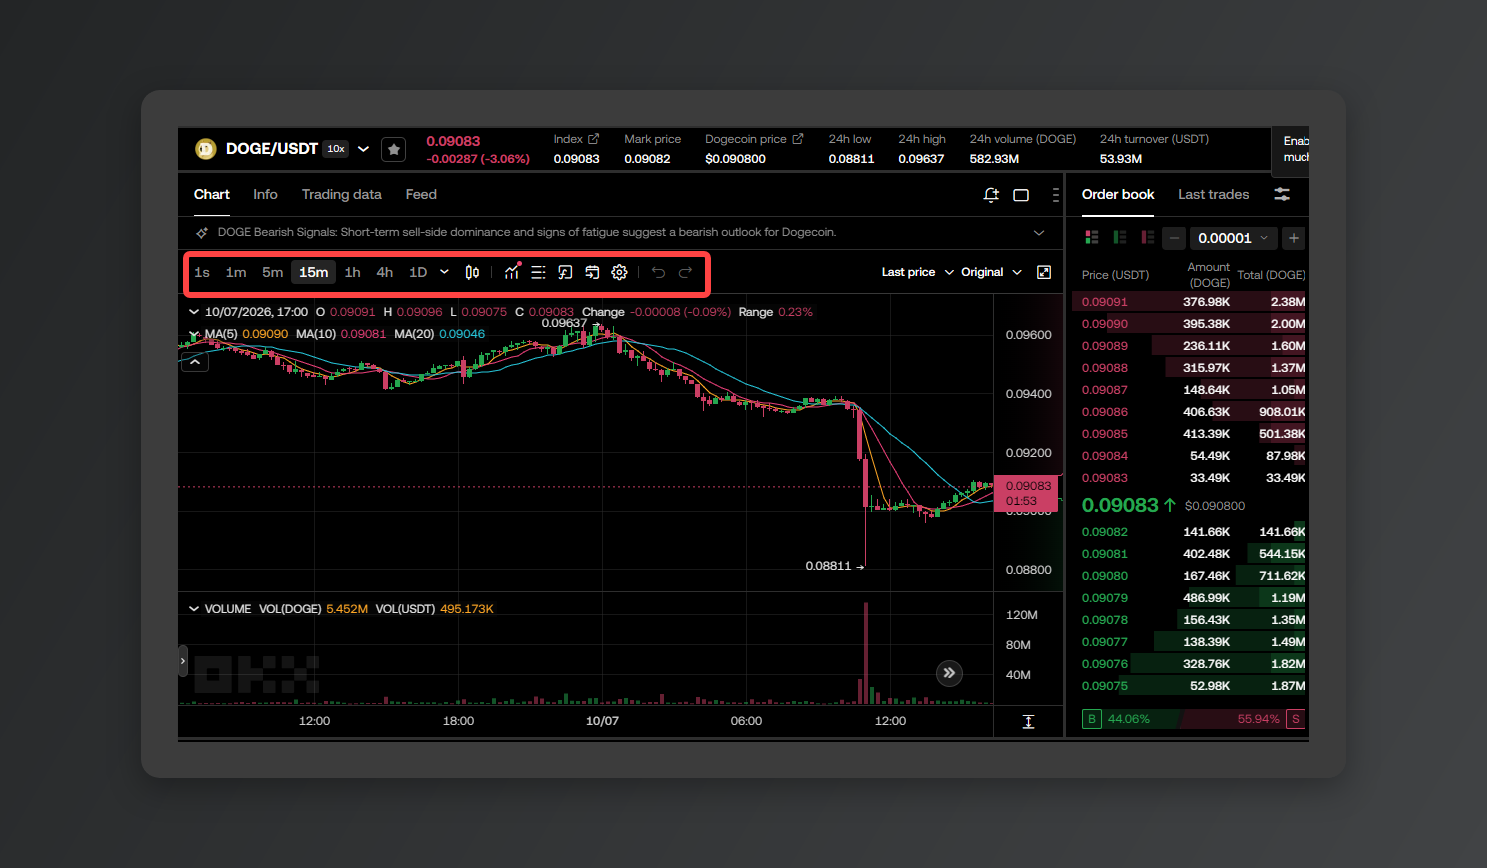Select the 1D timeframe
This screenshot has width=1487, height=868.
coord(418,272)
